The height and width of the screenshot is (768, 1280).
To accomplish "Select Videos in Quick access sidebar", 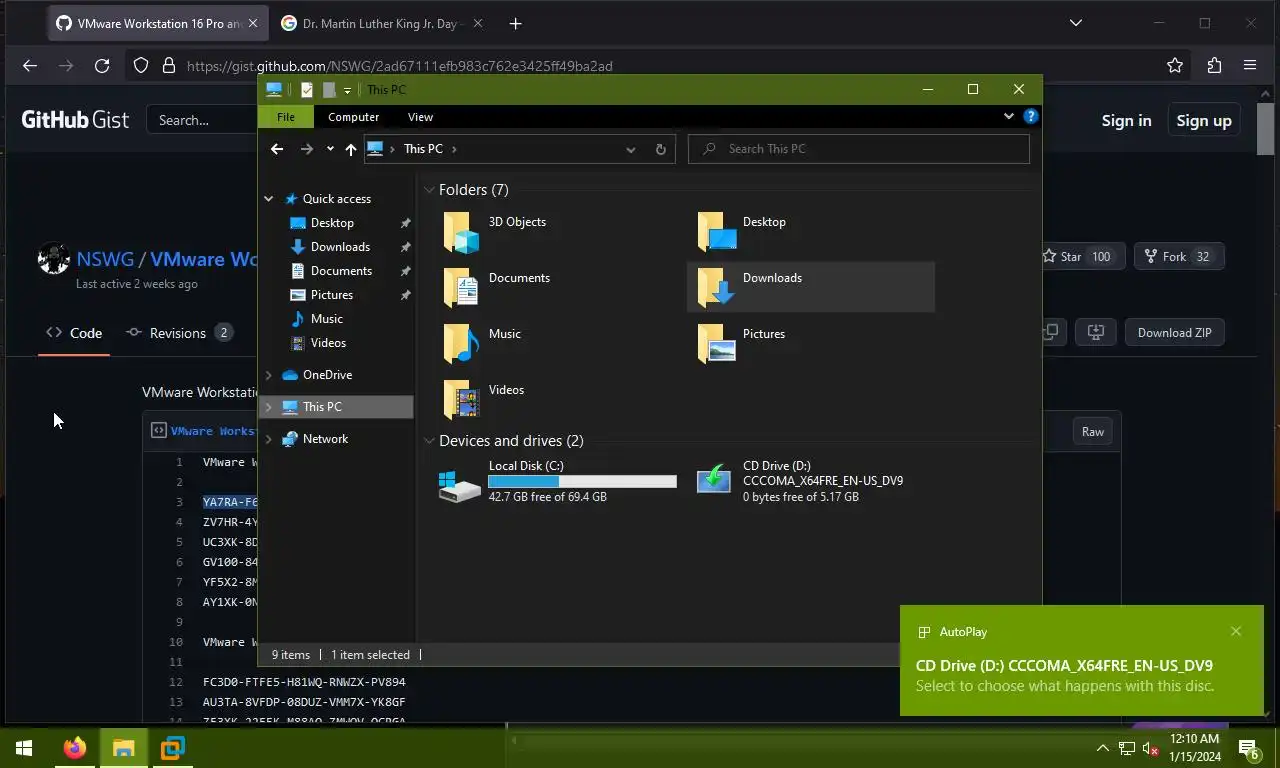I will [x=328, y=343].
